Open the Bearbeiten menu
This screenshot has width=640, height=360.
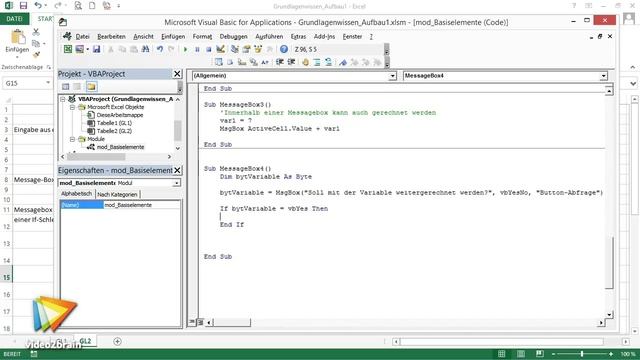coord(111,37)
